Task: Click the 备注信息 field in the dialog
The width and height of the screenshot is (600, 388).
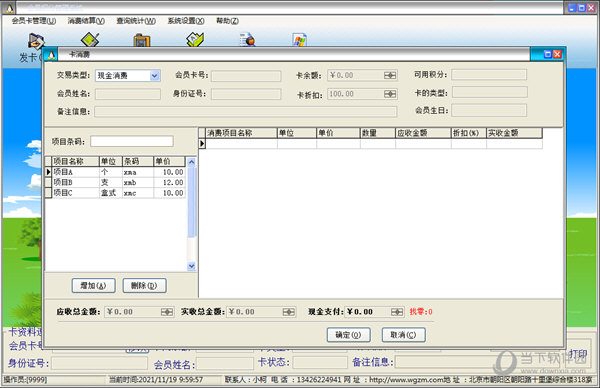Action: click(246, 112)
